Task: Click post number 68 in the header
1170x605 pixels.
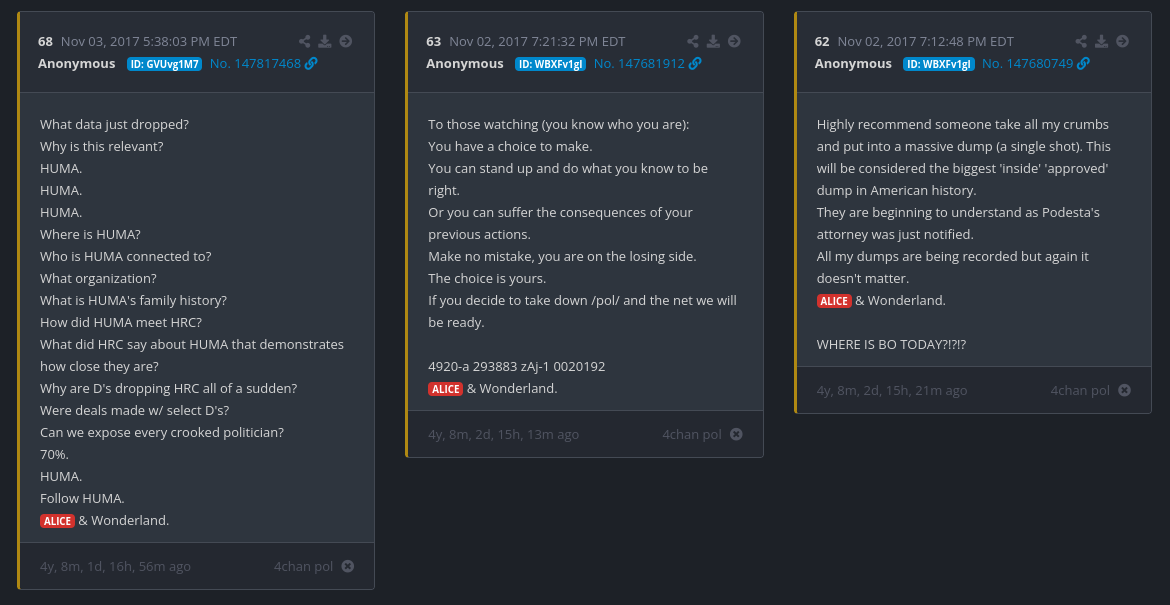Action: coord(46,41)
